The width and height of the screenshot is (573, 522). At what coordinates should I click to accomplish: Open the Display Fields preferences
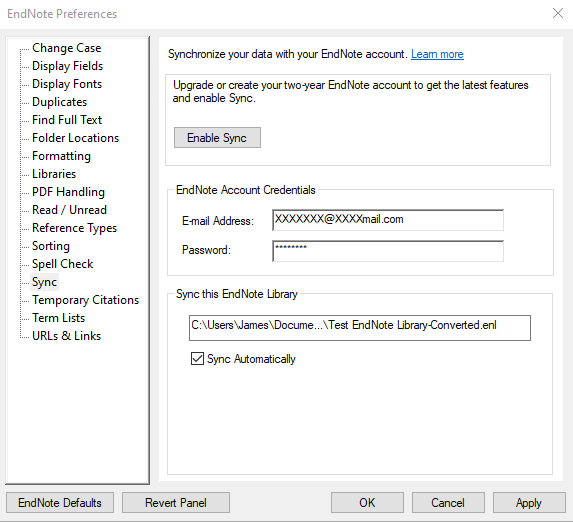(68, 66)
